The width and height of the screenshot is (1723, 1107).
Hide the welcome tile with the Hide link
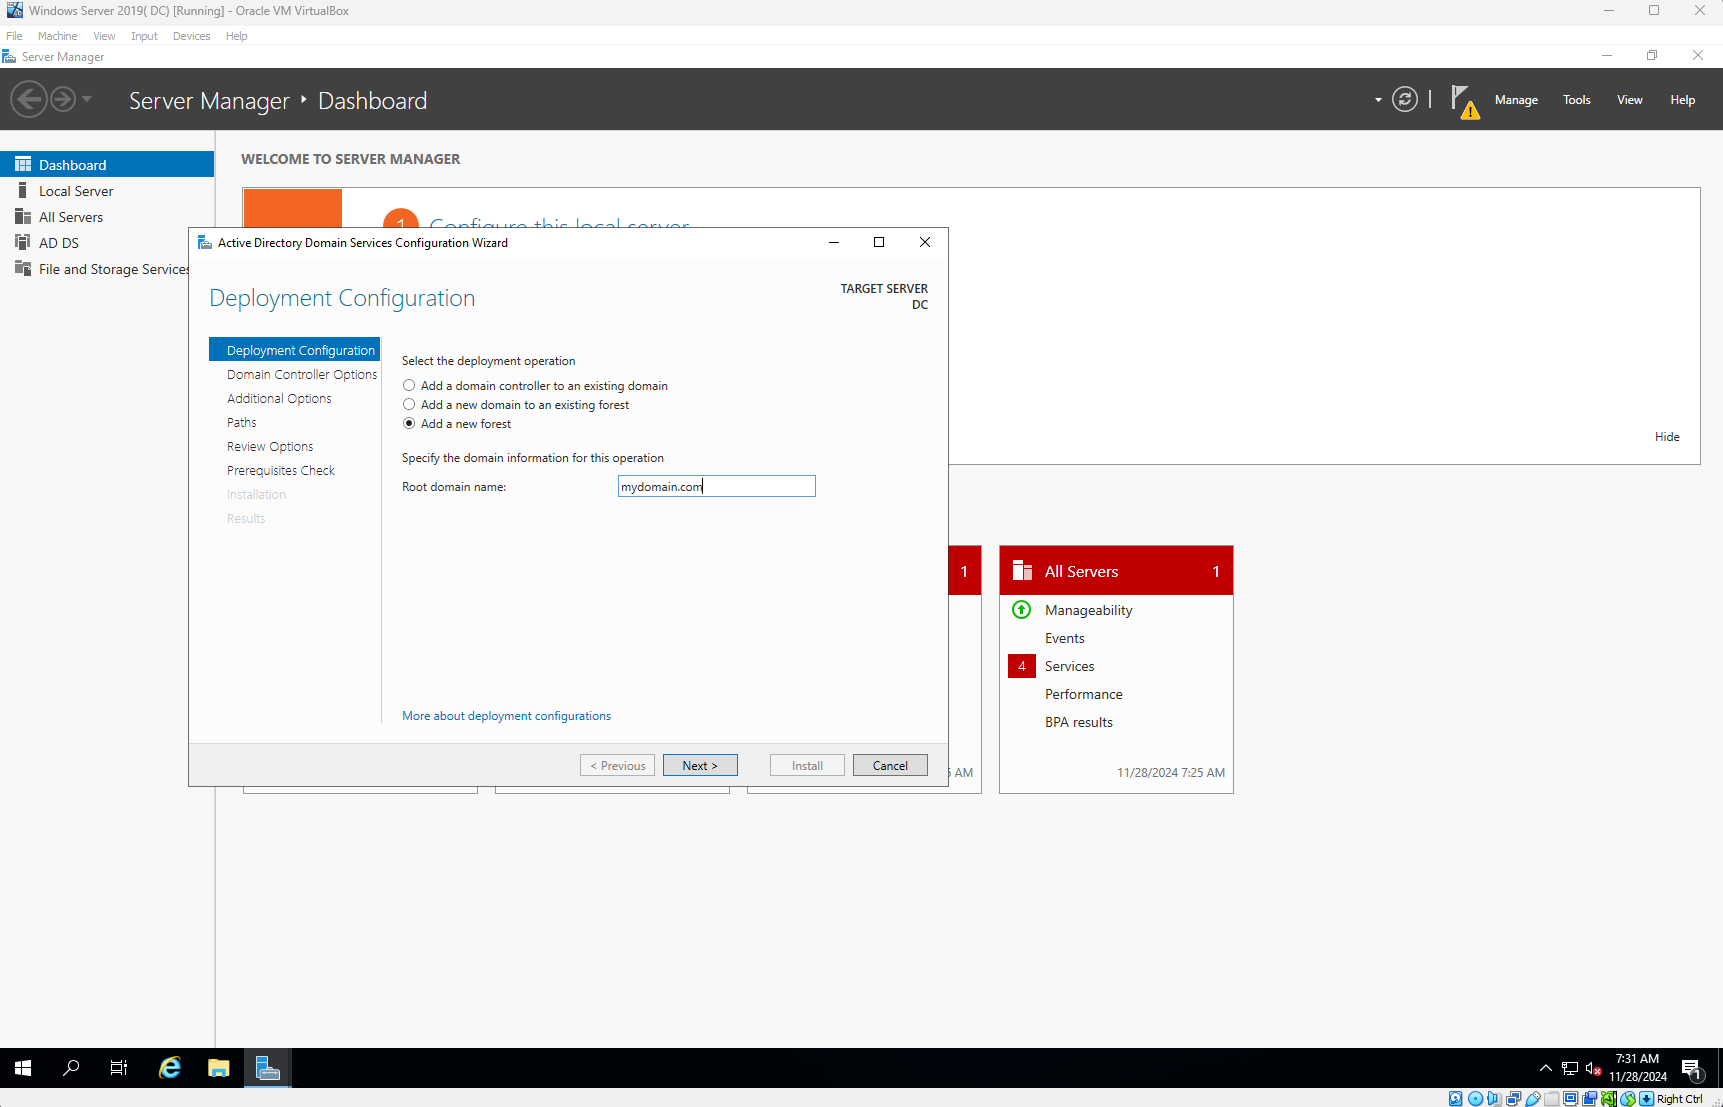(x=1667, y=437)
